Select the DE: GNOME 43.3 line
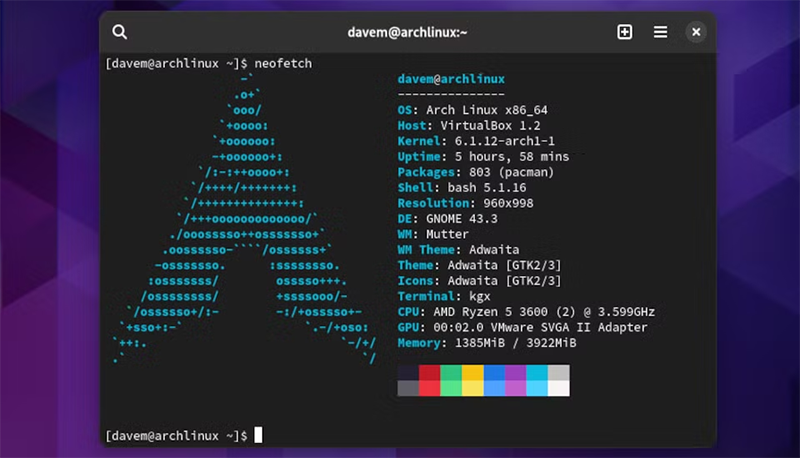The width and height of the screenshot is (800, 458). coord(447,219)
